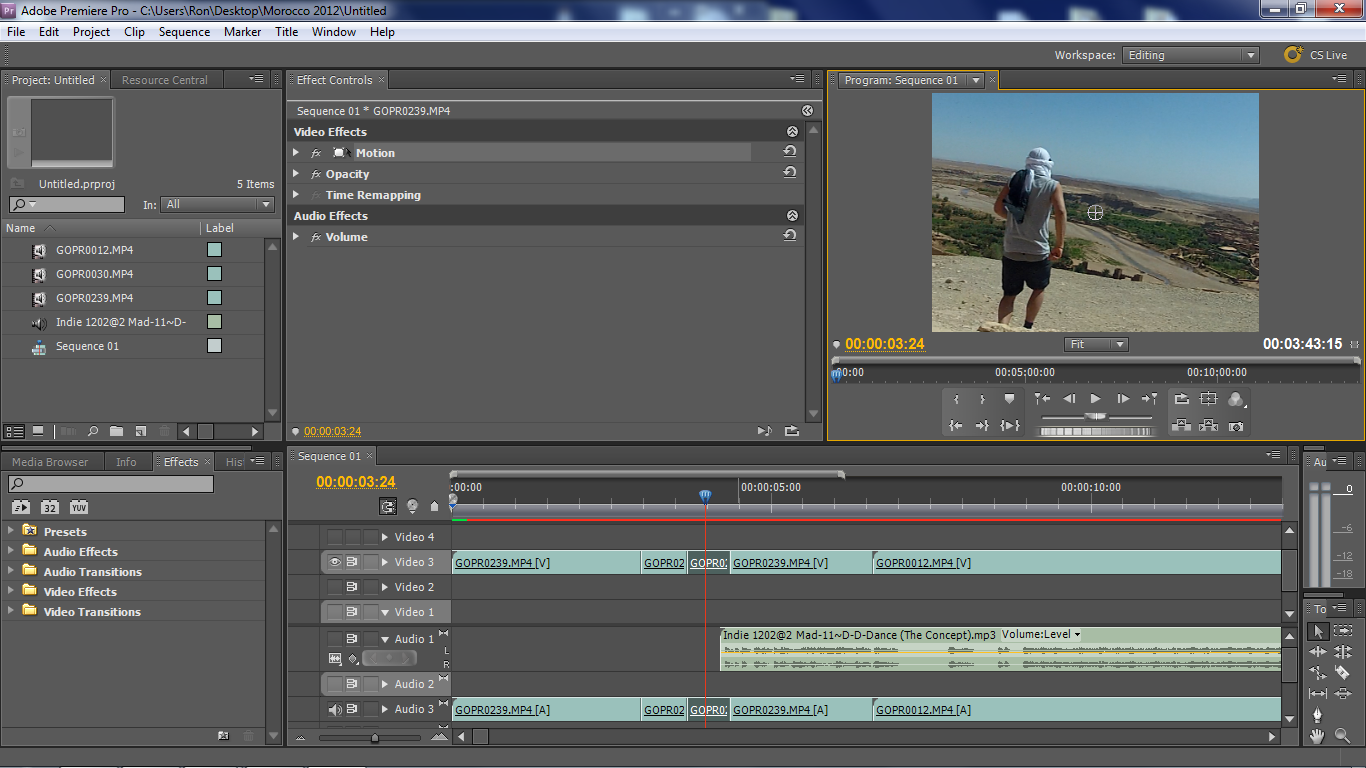This screenshot has height=768, width=1366.
Task: Open the Title menu
Action: [x=287, y=32]
